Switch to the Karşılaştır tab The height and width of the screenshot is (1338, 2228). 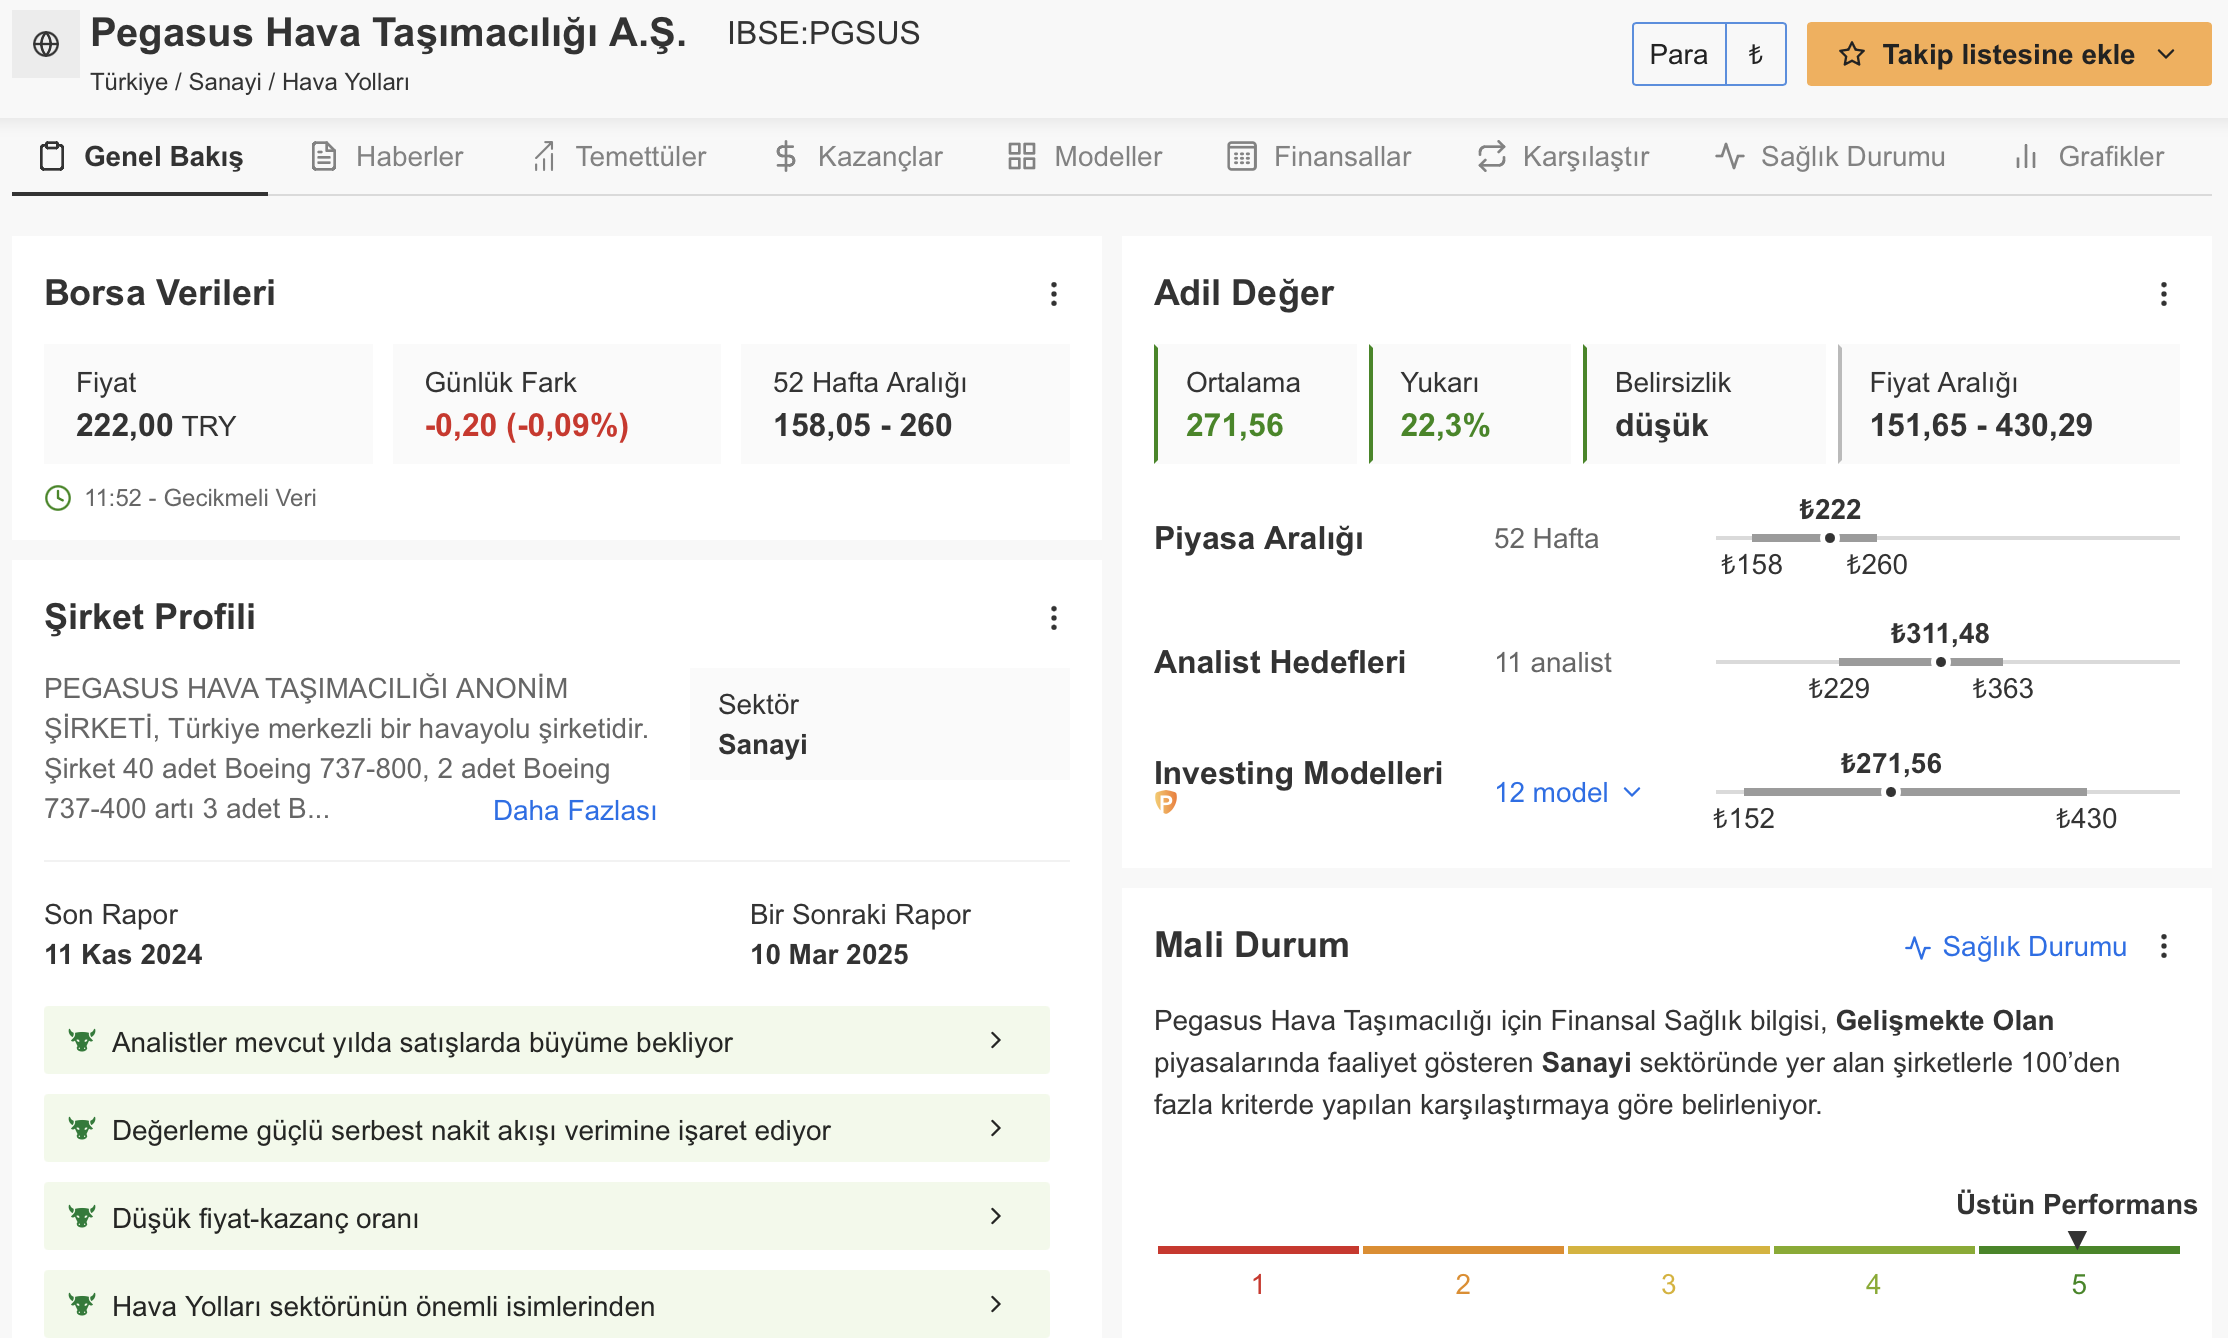click(1563, 156)
